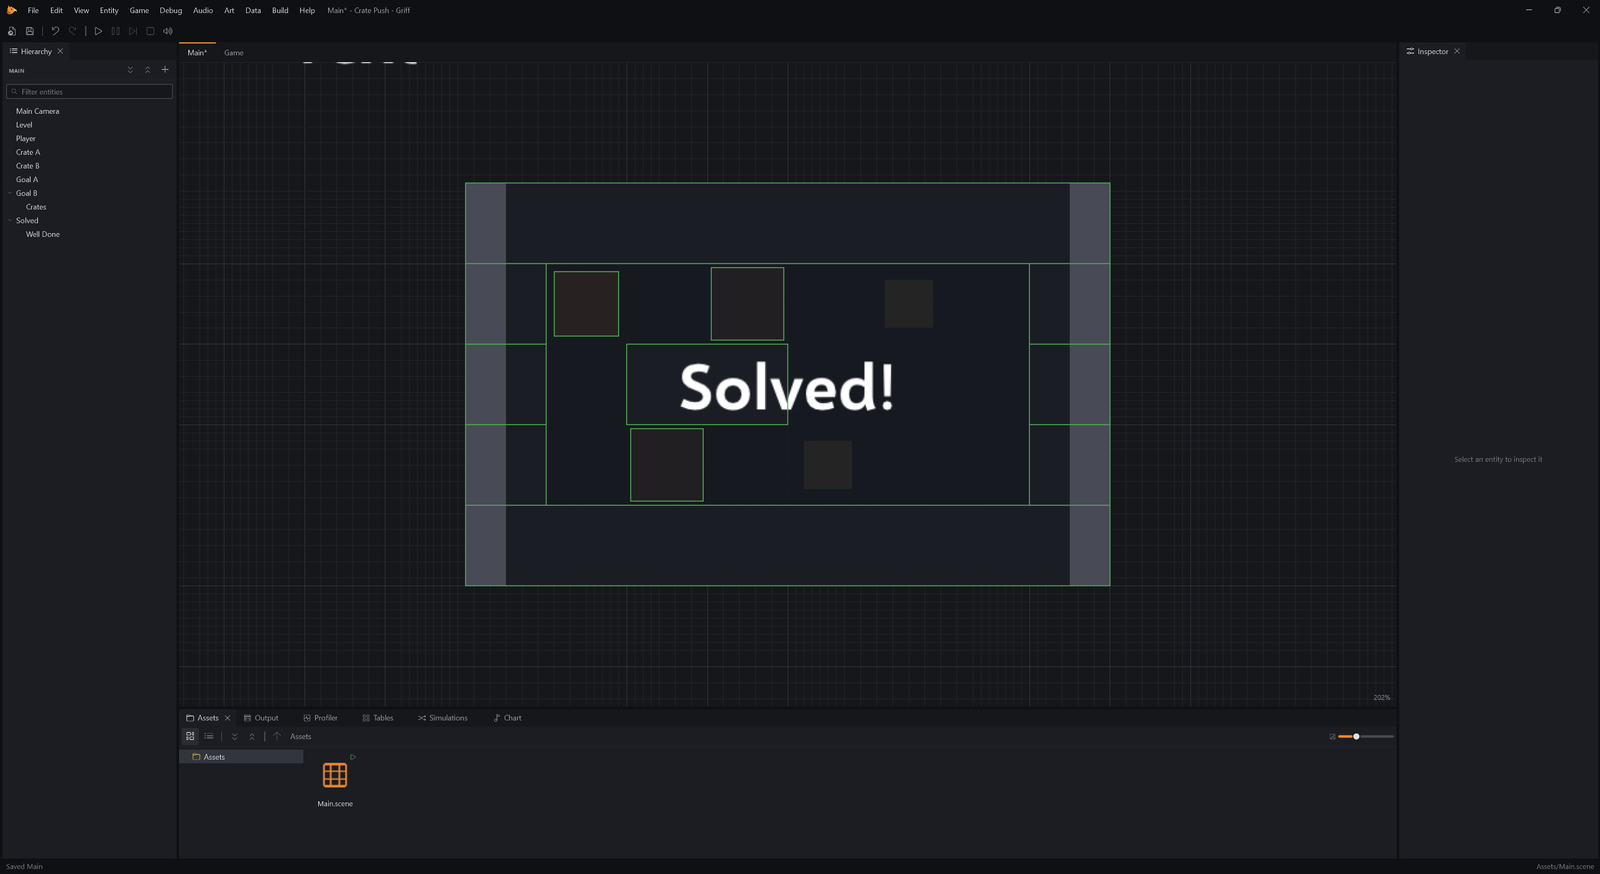Screen dimensions: 1600x874
Task: Open the Build menu
Action: point(280,10)
